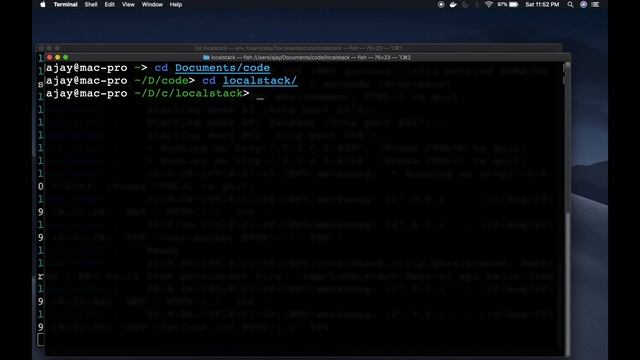This screenshot has height=360, width=640.
Task: Click the battery percentage 97% text
Action: (502, 4)
